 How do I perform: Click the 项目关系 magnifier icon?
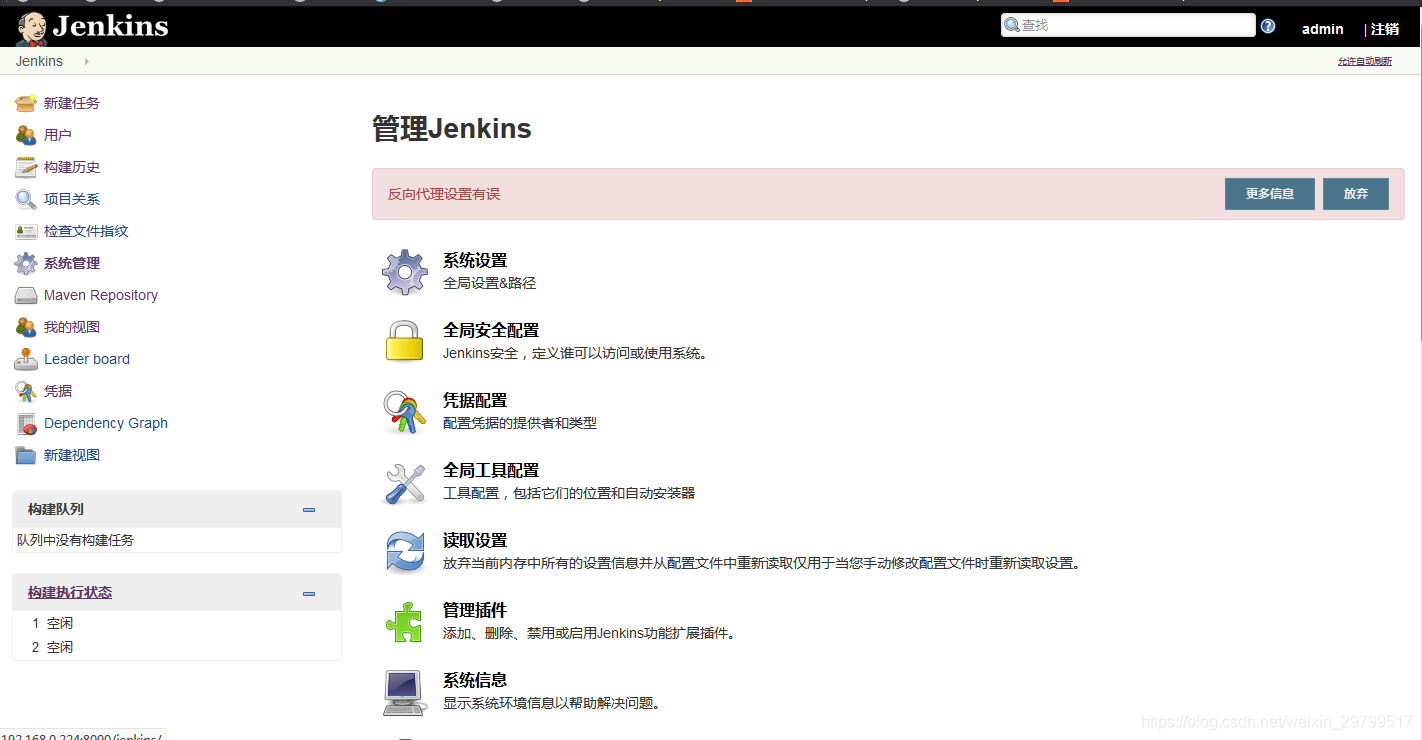click(26, 199)
